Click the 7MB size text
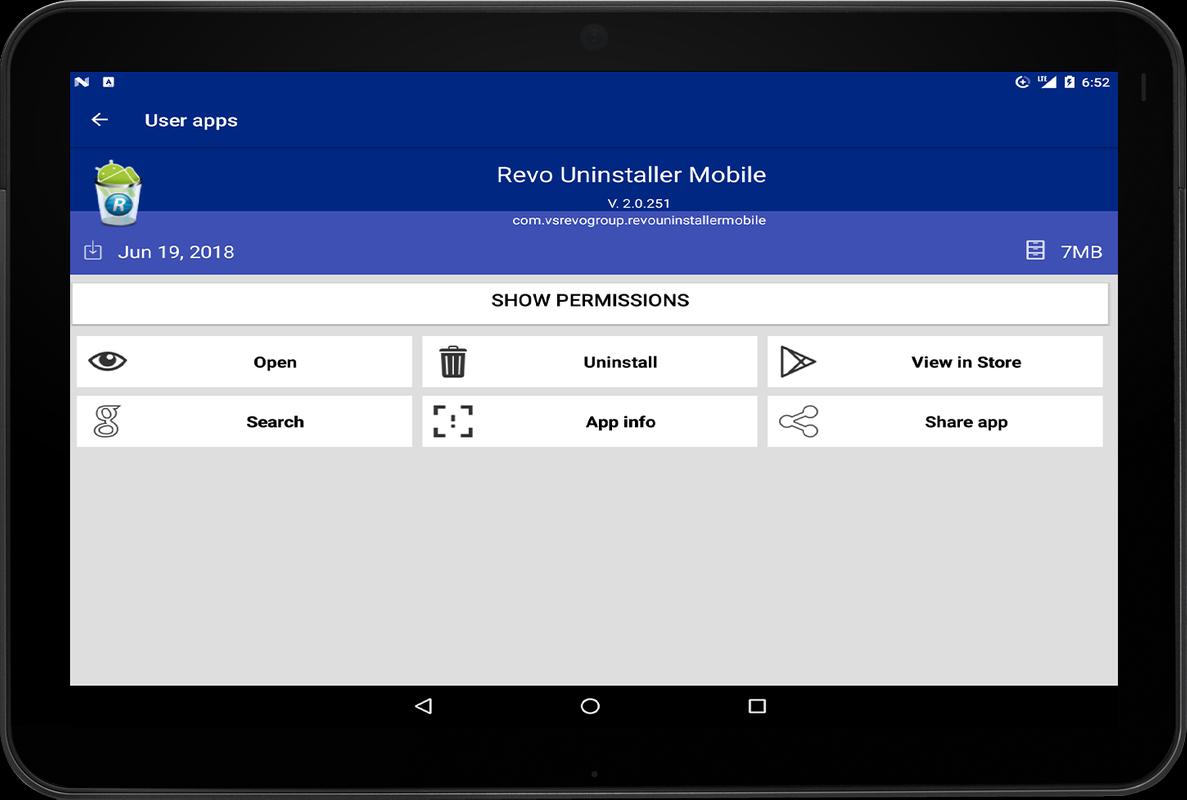The image size is (1187, 800). click(1081, 252)
